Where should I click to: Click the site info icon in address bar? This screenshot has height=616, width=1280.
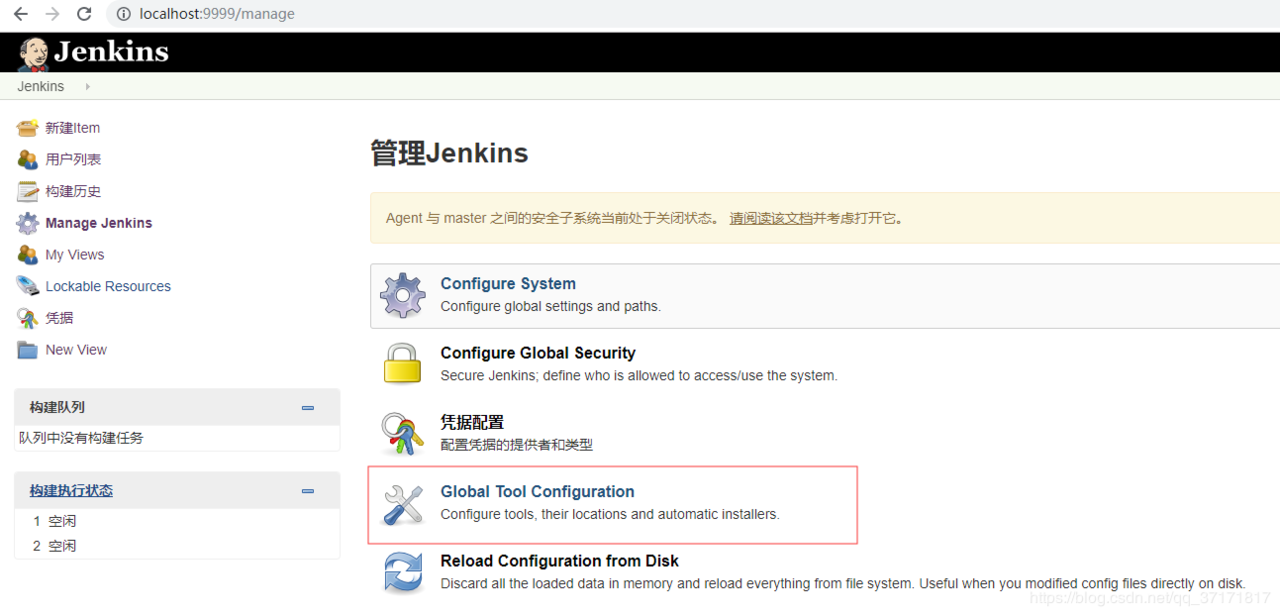(x=123, y=14)
